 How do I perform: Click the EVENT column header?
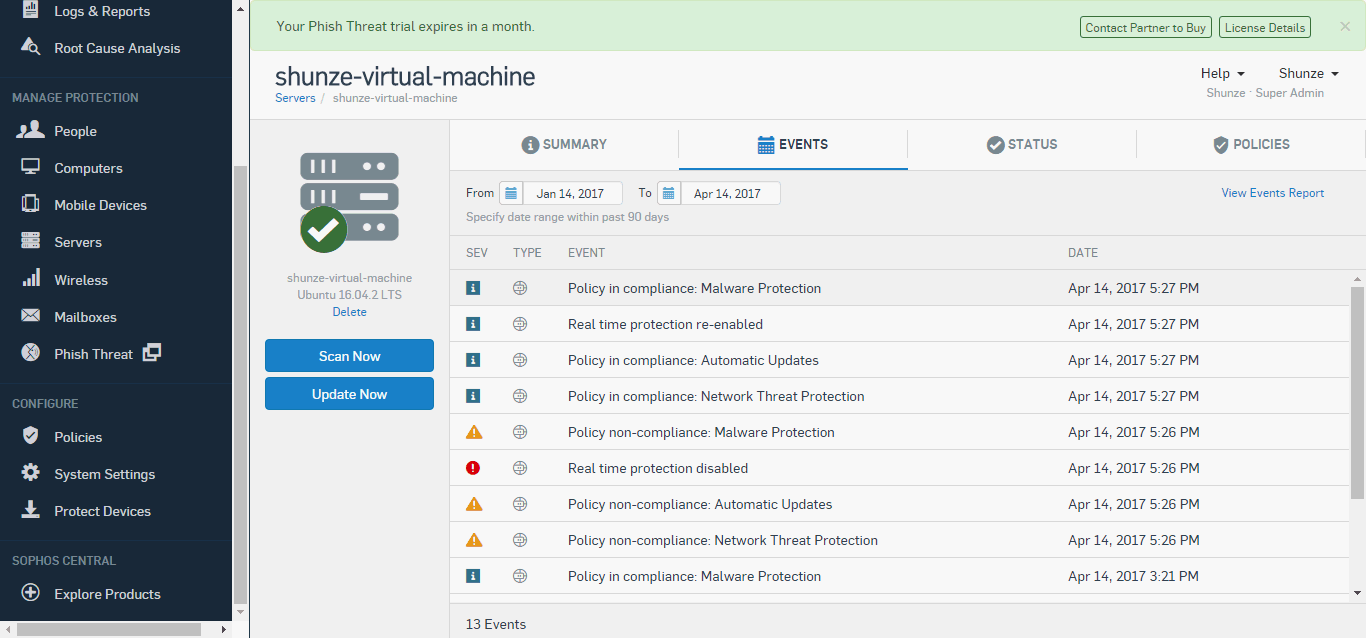(586, 253)
